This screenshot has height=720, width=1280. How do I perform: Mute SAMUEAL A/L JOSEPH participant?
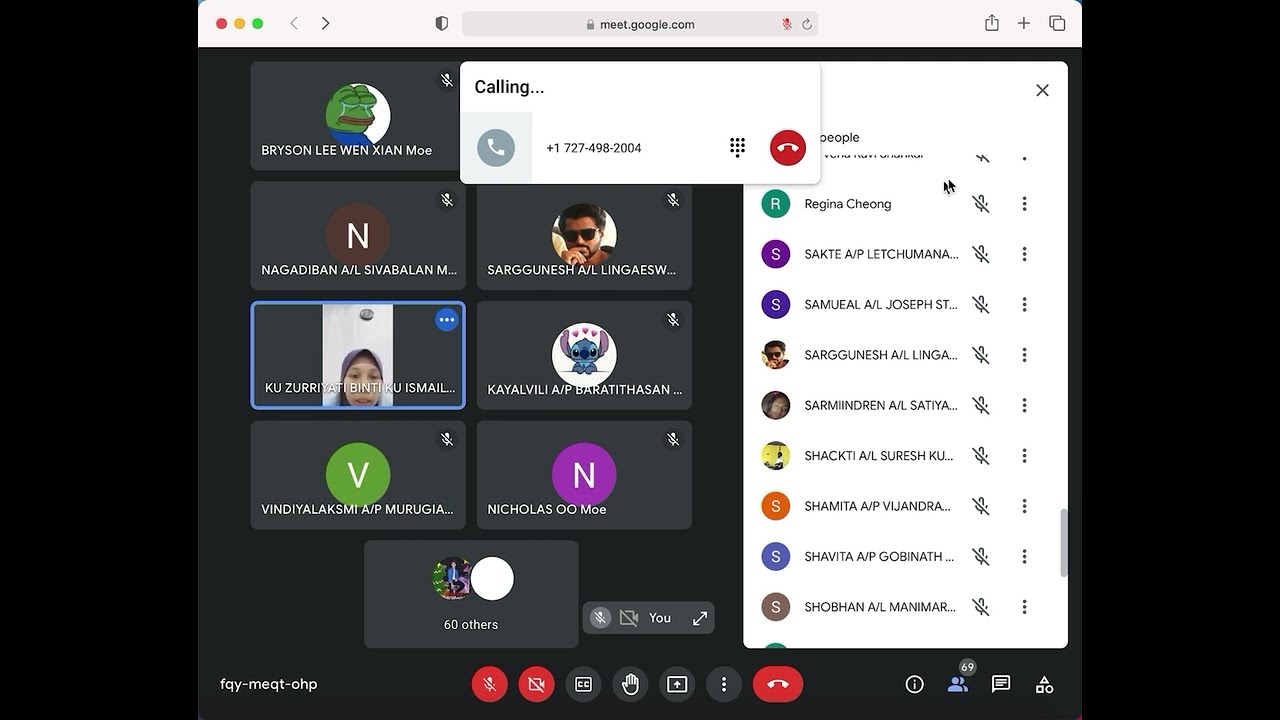(981, 304)
